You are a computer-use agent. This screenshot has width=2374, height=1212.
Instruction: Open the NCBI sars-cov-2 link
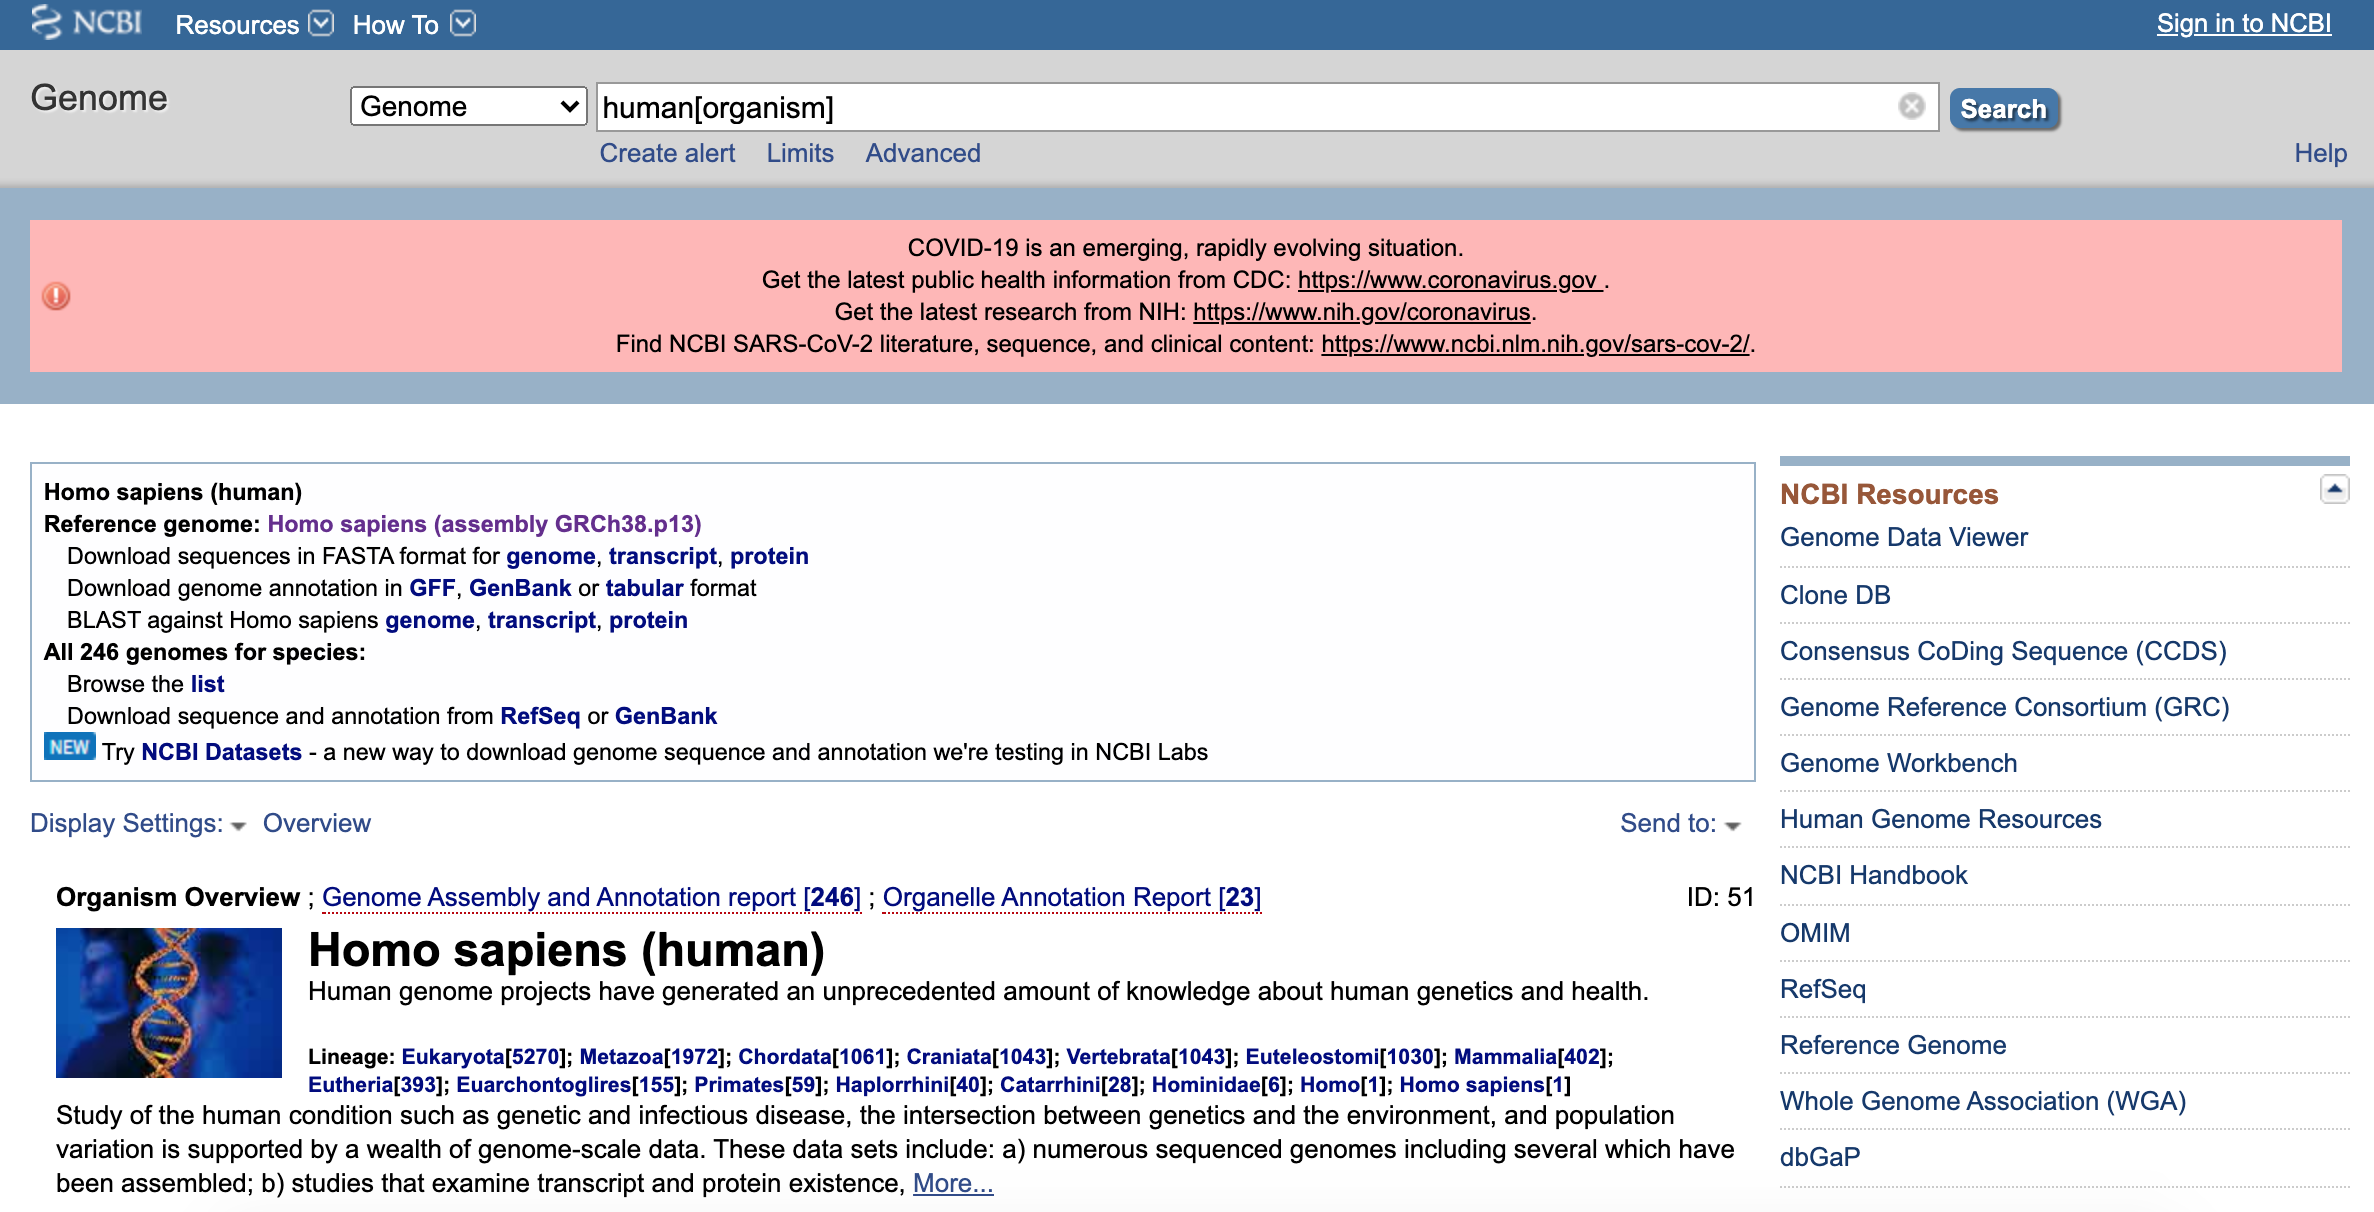(1535, 344)
